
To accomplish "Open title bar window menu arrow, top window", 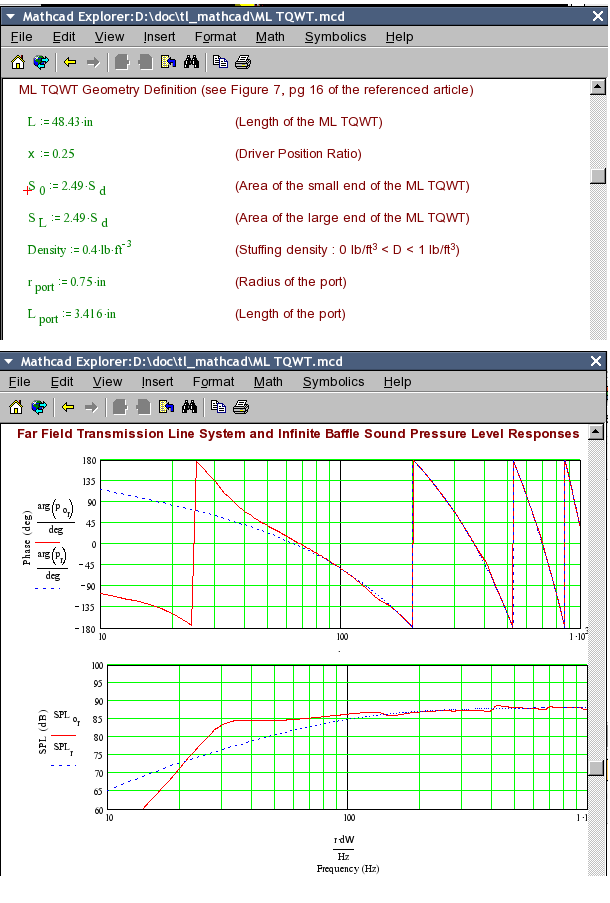I will coord(10,16).
